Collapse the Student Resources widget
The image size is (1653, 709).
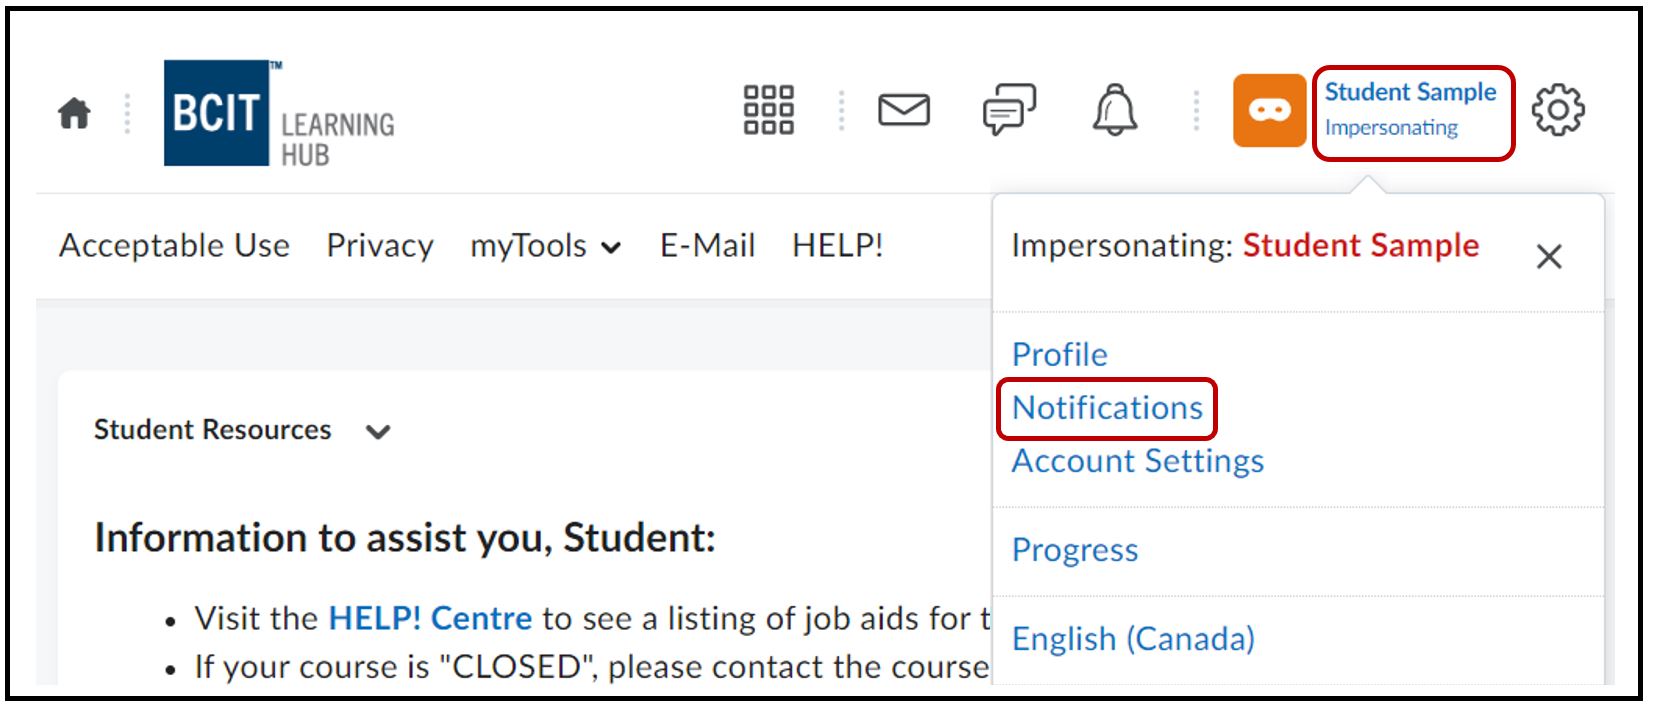click(378, 432)
